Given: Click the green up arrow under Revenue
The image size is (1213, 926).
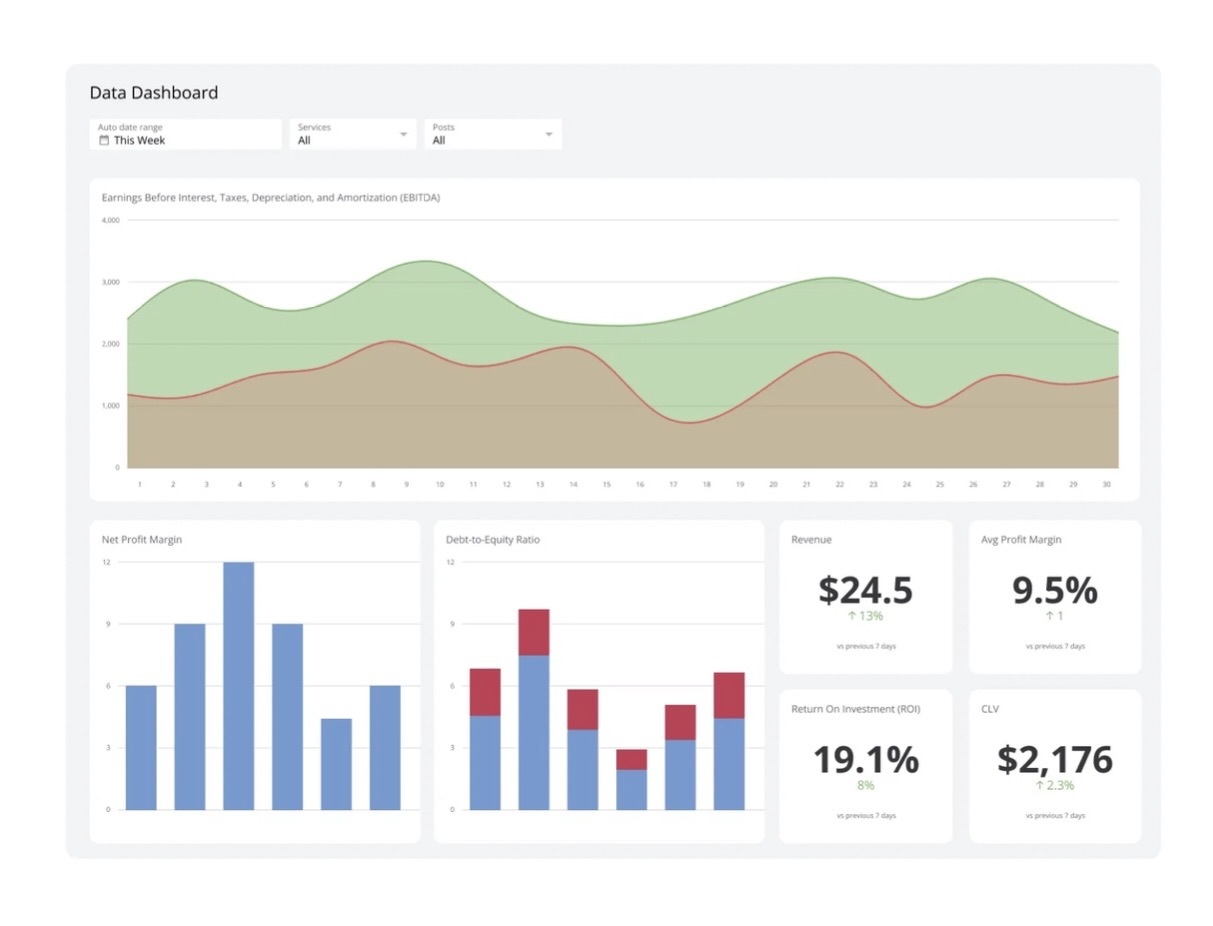Looking at the screenshot, I should 852,616.
